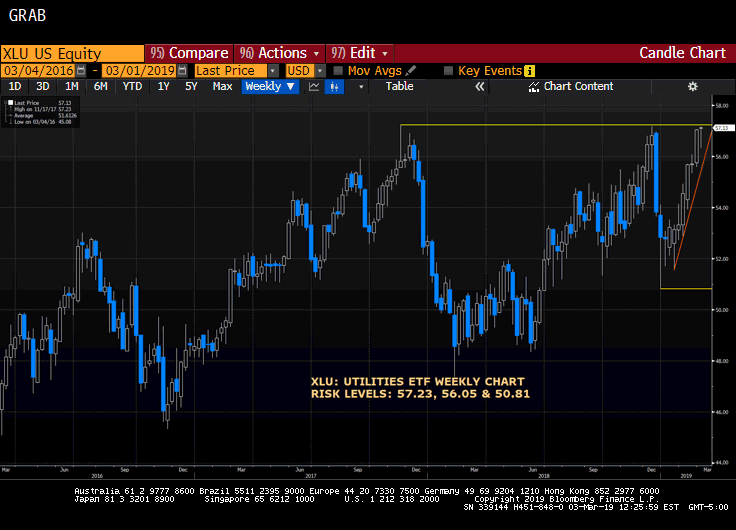Click the 44.00 y-axis label
Screen dimensions: 736x530
pos(721,463)
